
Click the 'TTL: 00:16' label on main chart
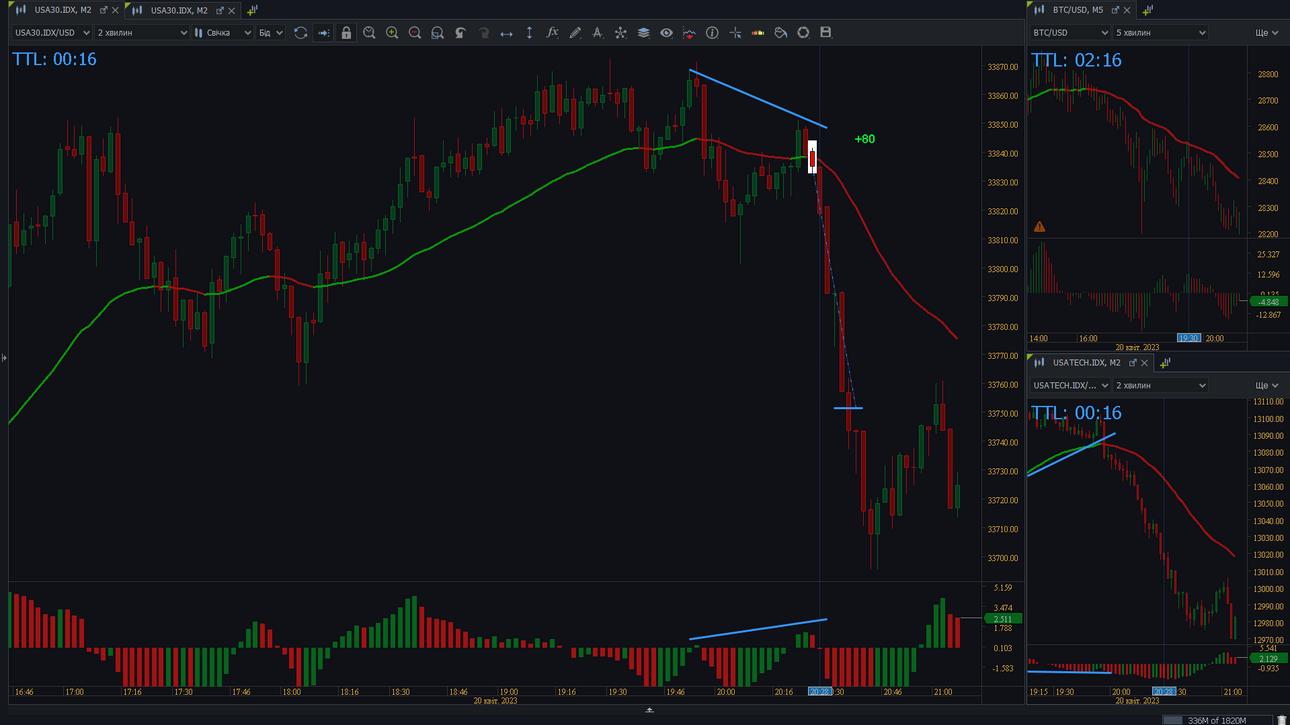click(x=55, y=59)
